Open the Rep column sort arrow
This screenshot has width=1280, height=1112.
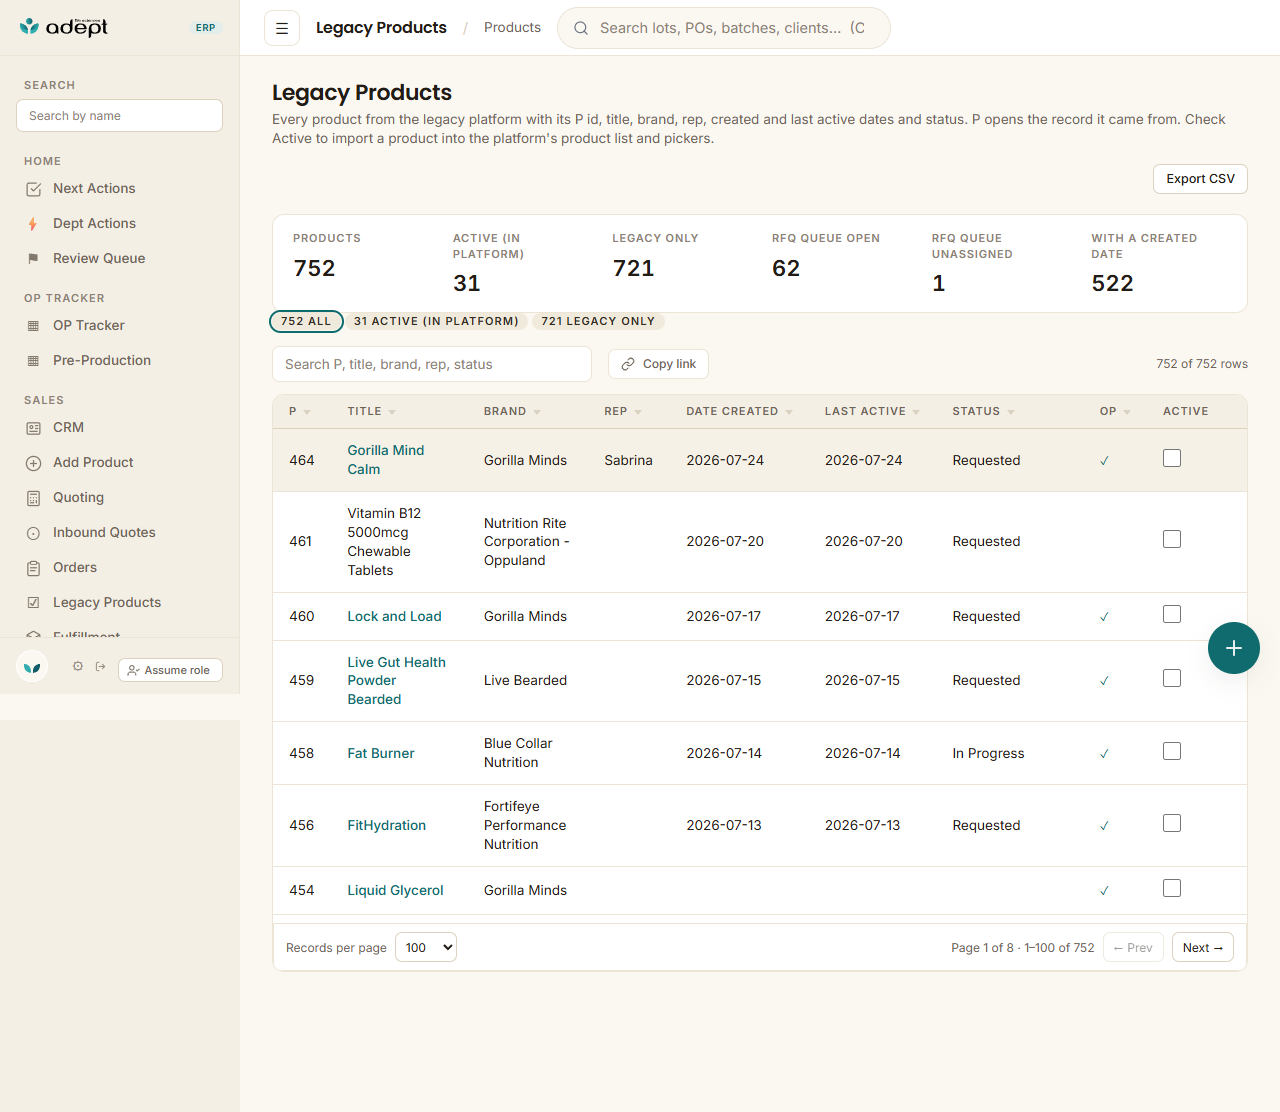pyautogui.click(x=638, y=412)
